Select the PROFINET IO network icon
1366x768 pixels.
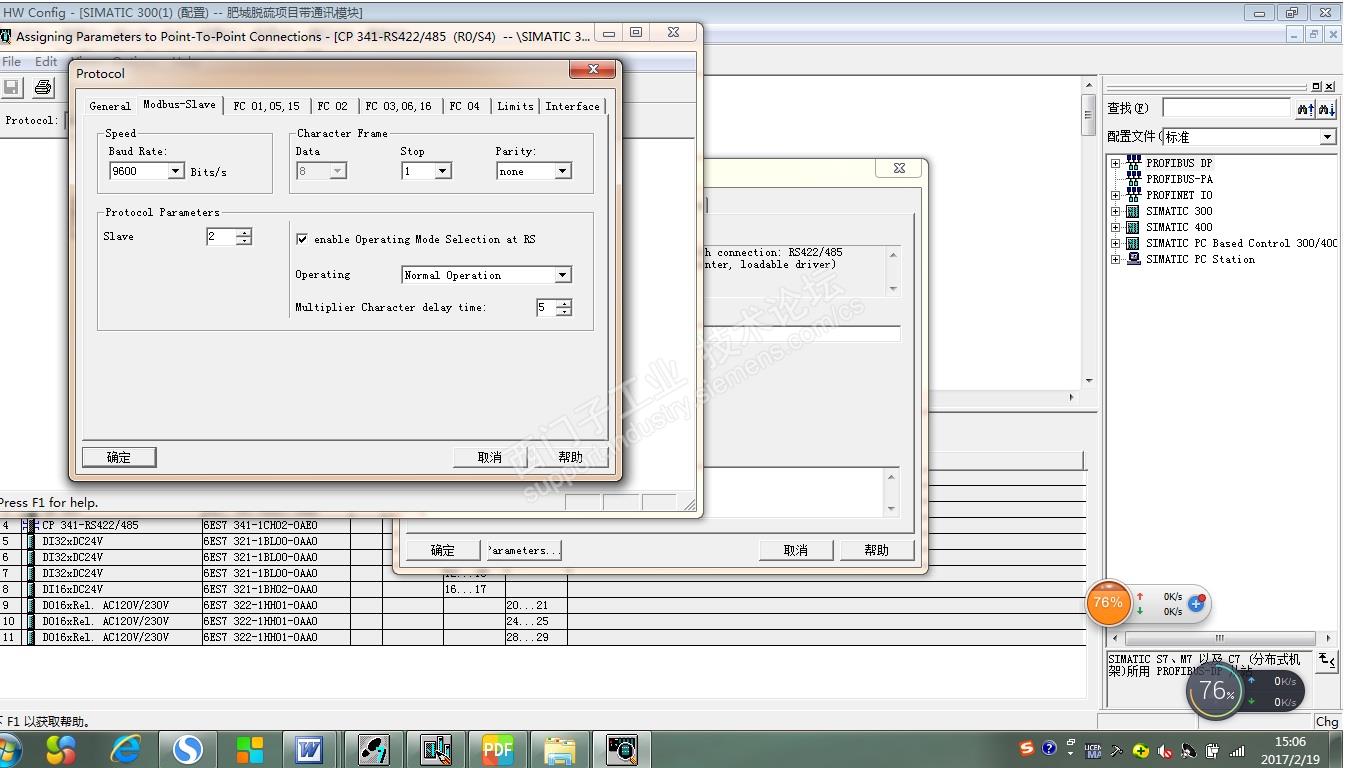tap(1133, 194)
